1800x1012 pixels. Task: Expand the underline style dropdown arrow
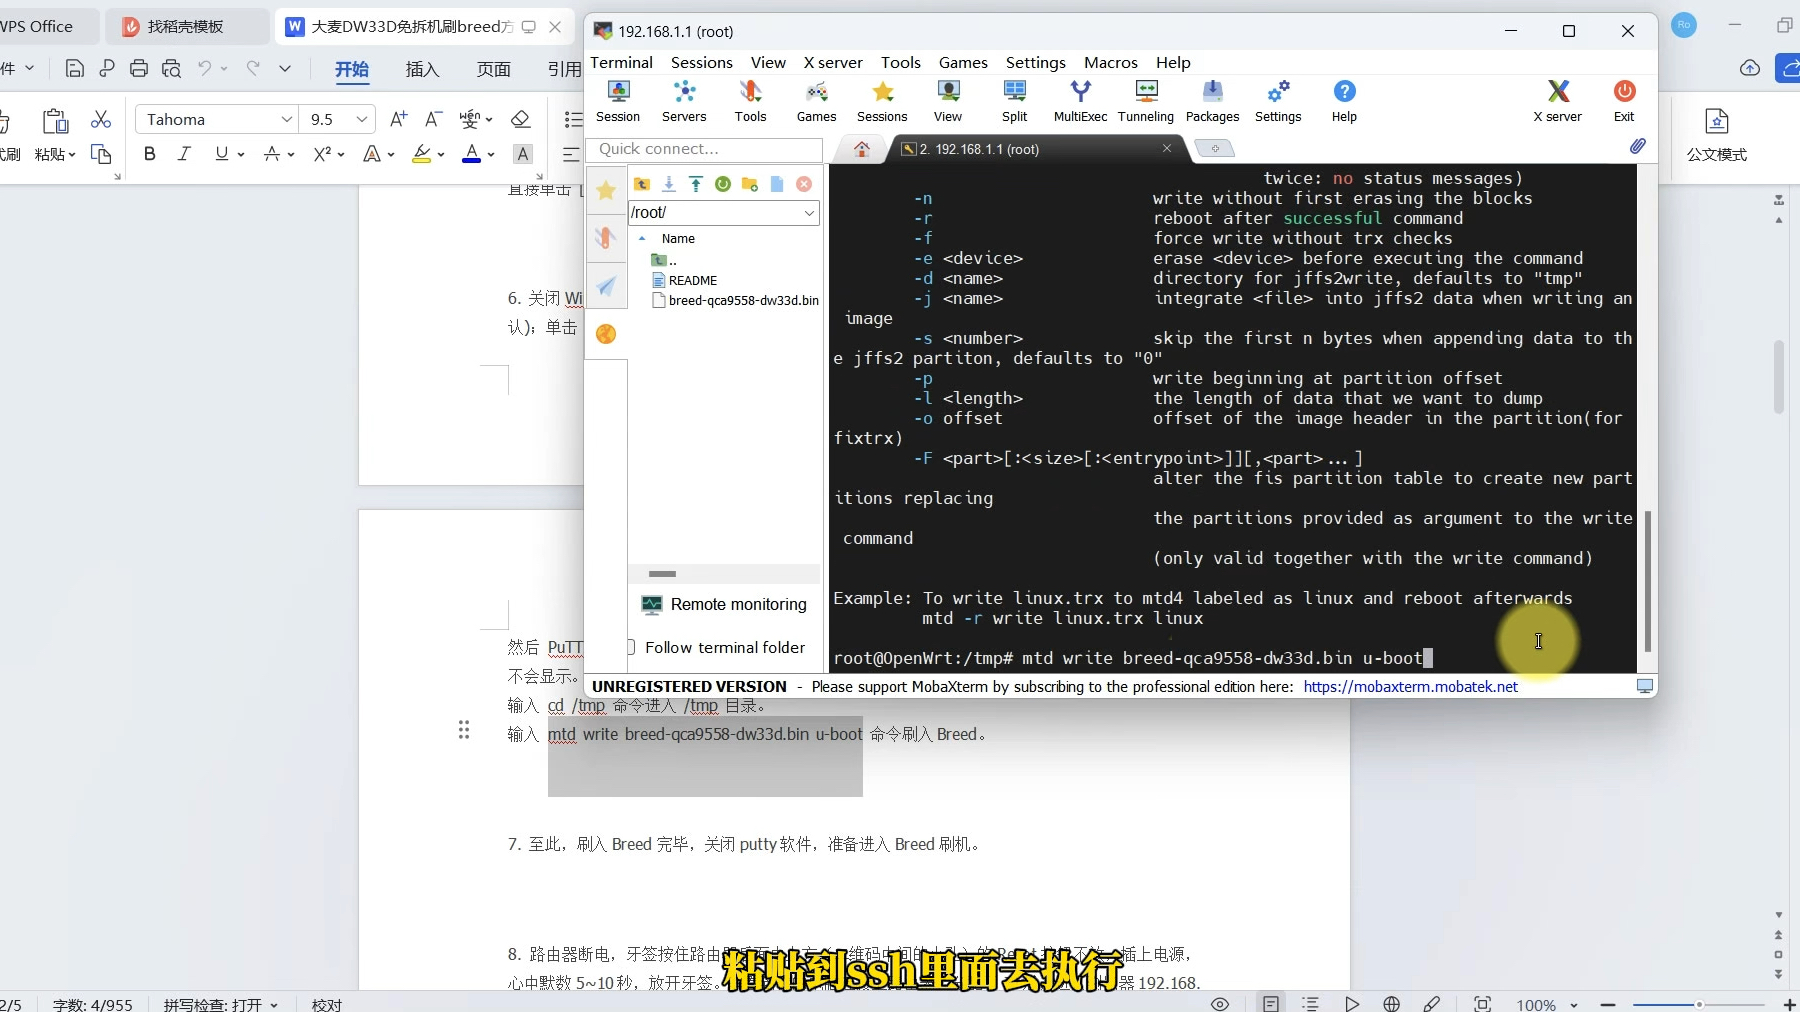tap(241, 154)
